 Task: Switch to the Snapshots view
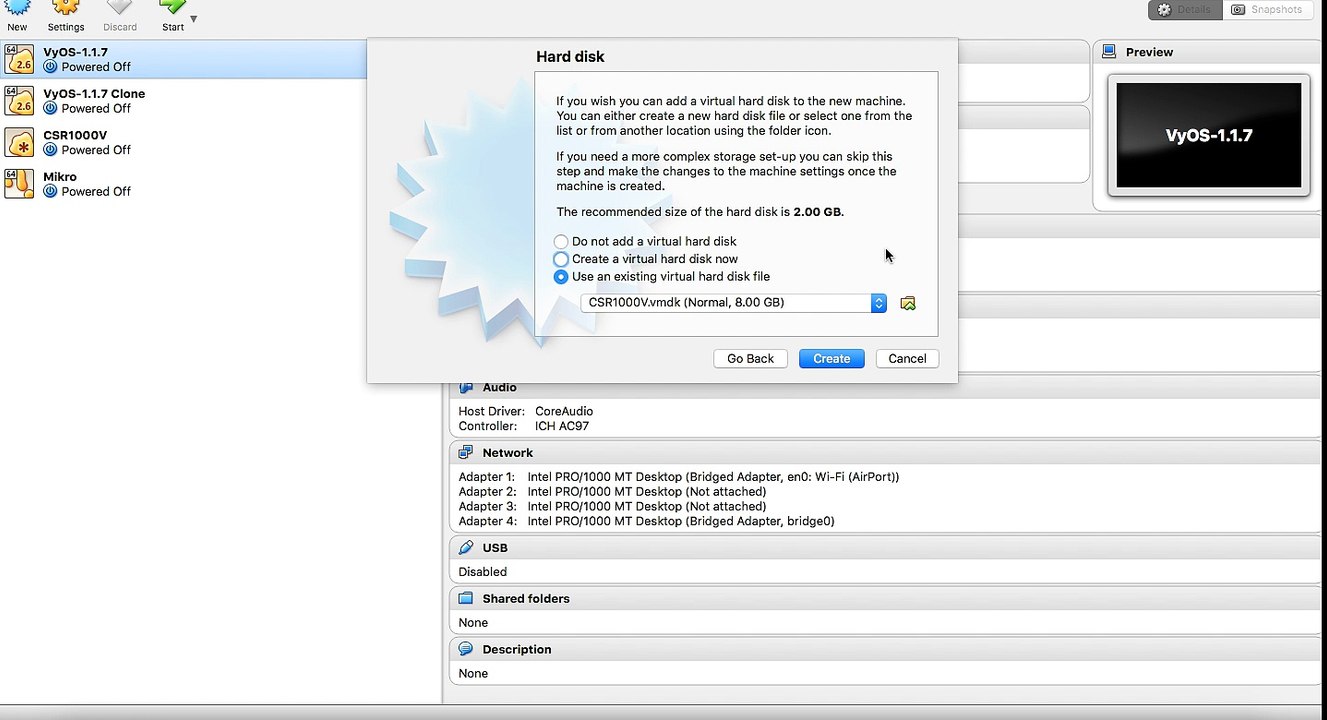1267,10
